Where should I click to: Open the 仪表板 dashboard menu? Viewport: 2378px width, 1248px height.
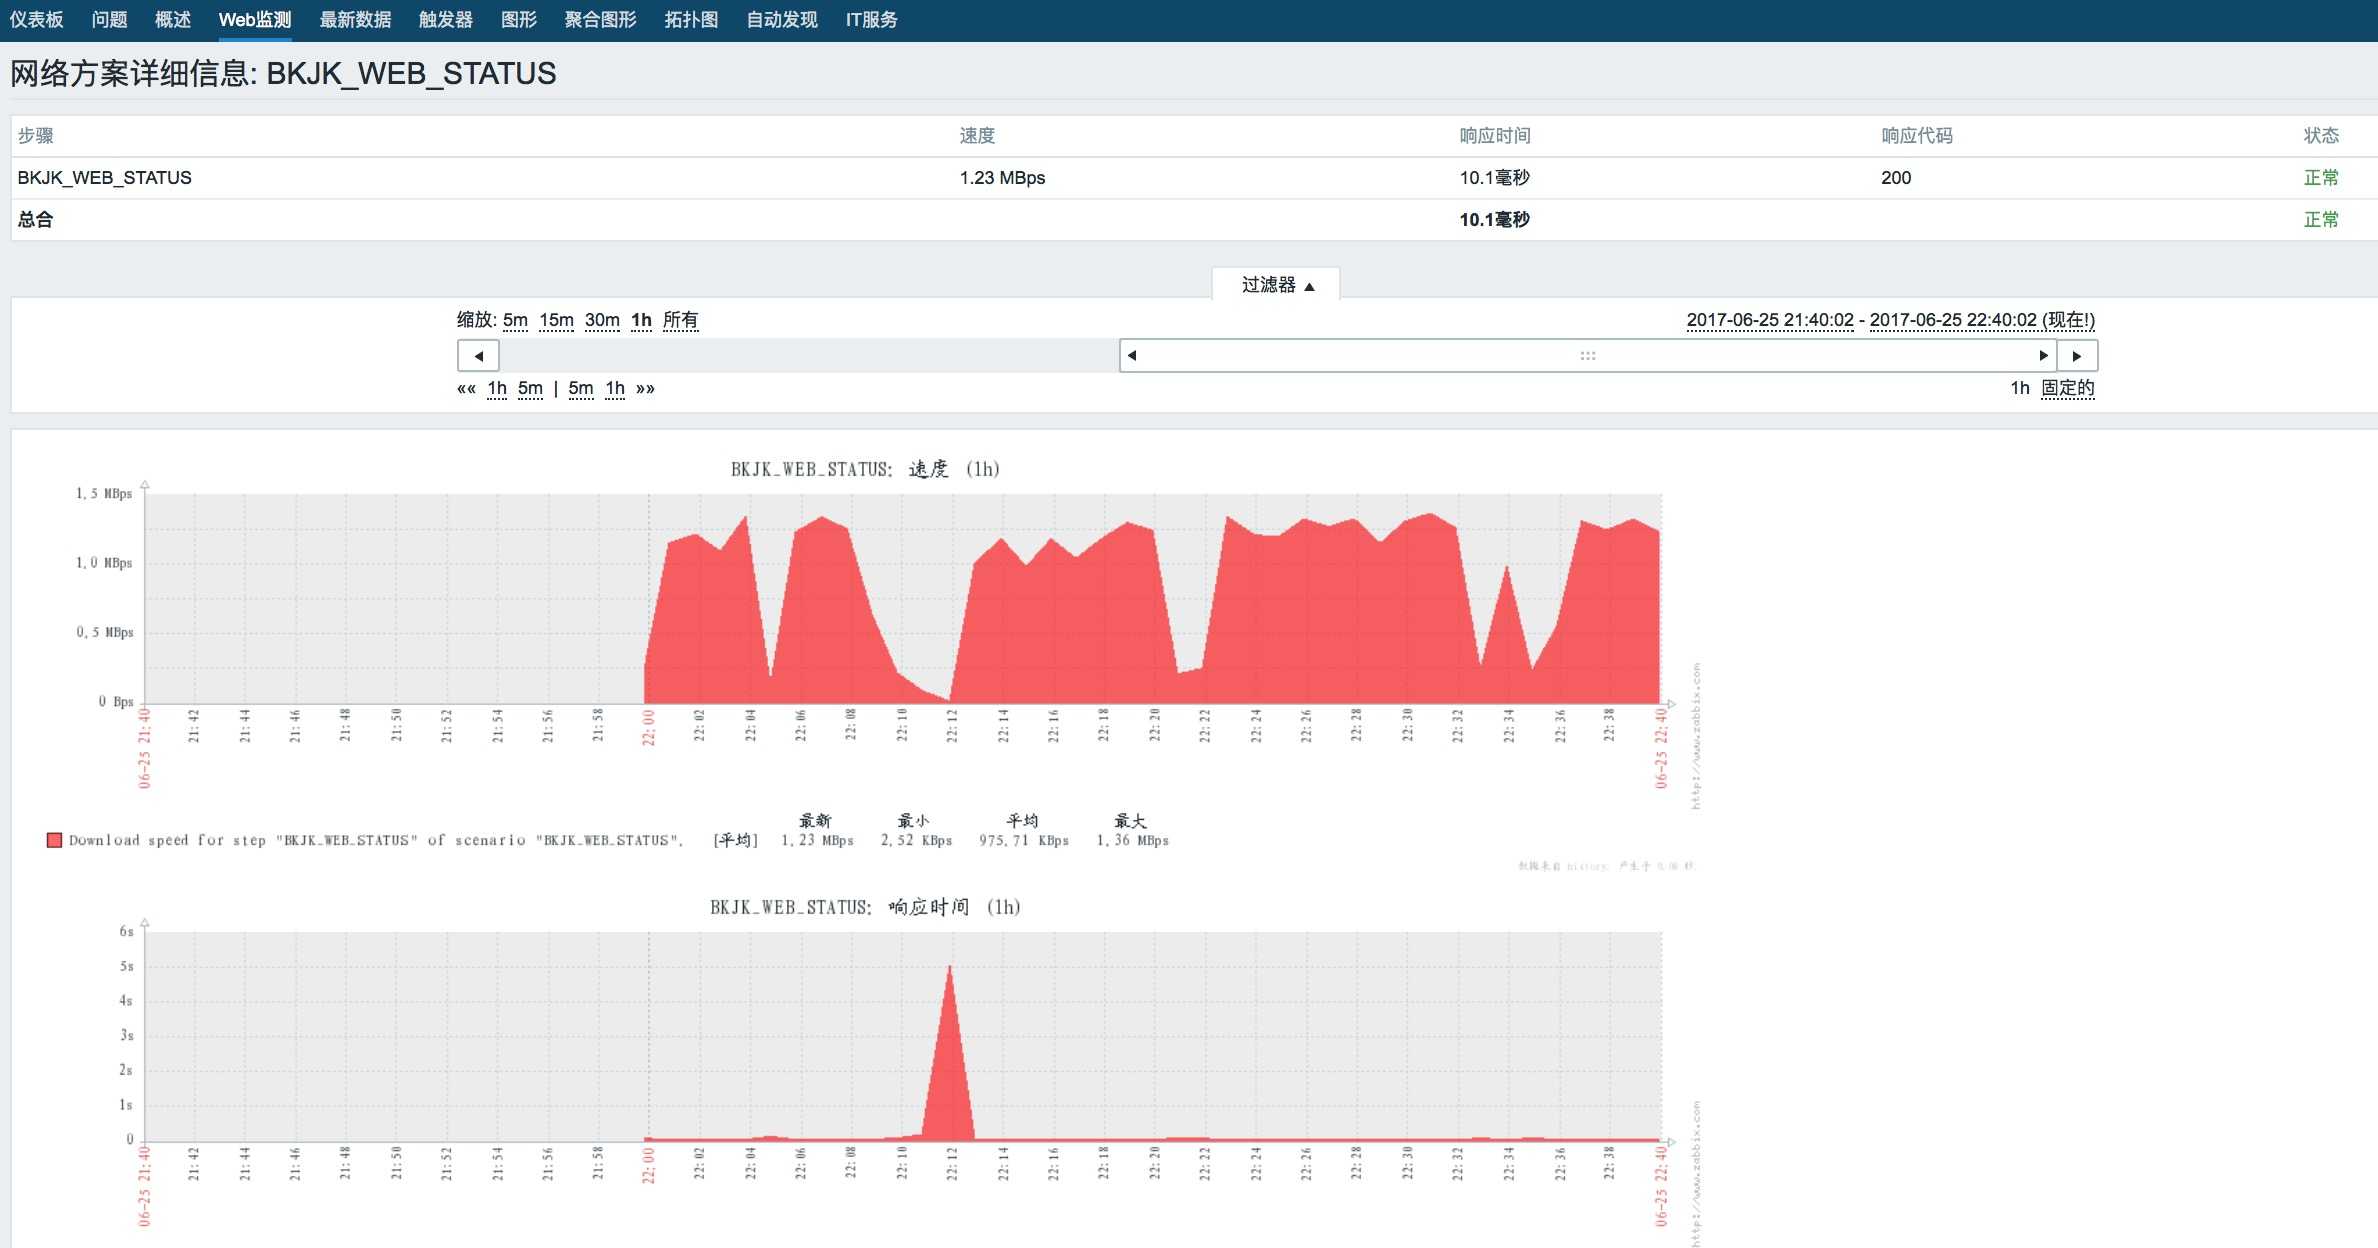pos(36,20)
